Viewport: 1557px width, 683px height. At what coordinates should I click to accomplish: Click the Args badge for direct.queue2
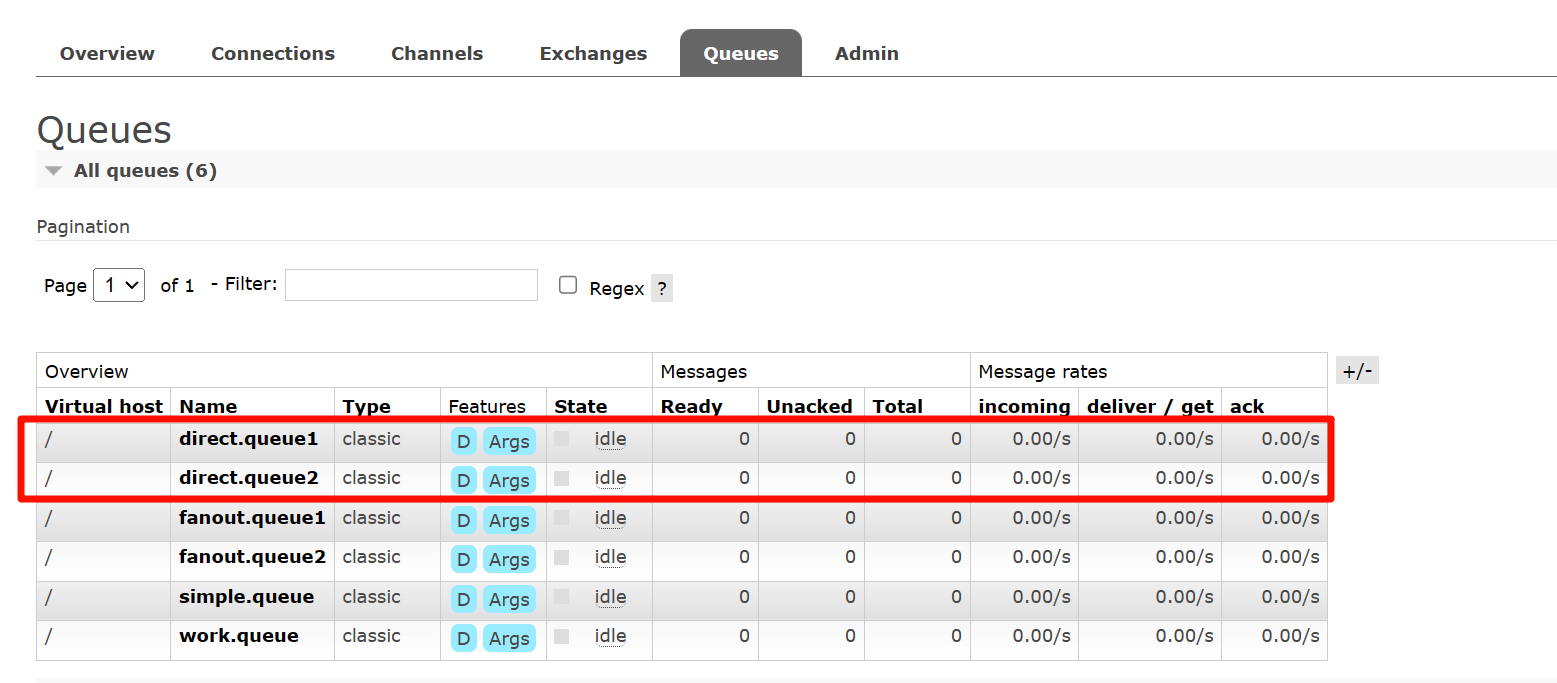[x=509, y=481]
